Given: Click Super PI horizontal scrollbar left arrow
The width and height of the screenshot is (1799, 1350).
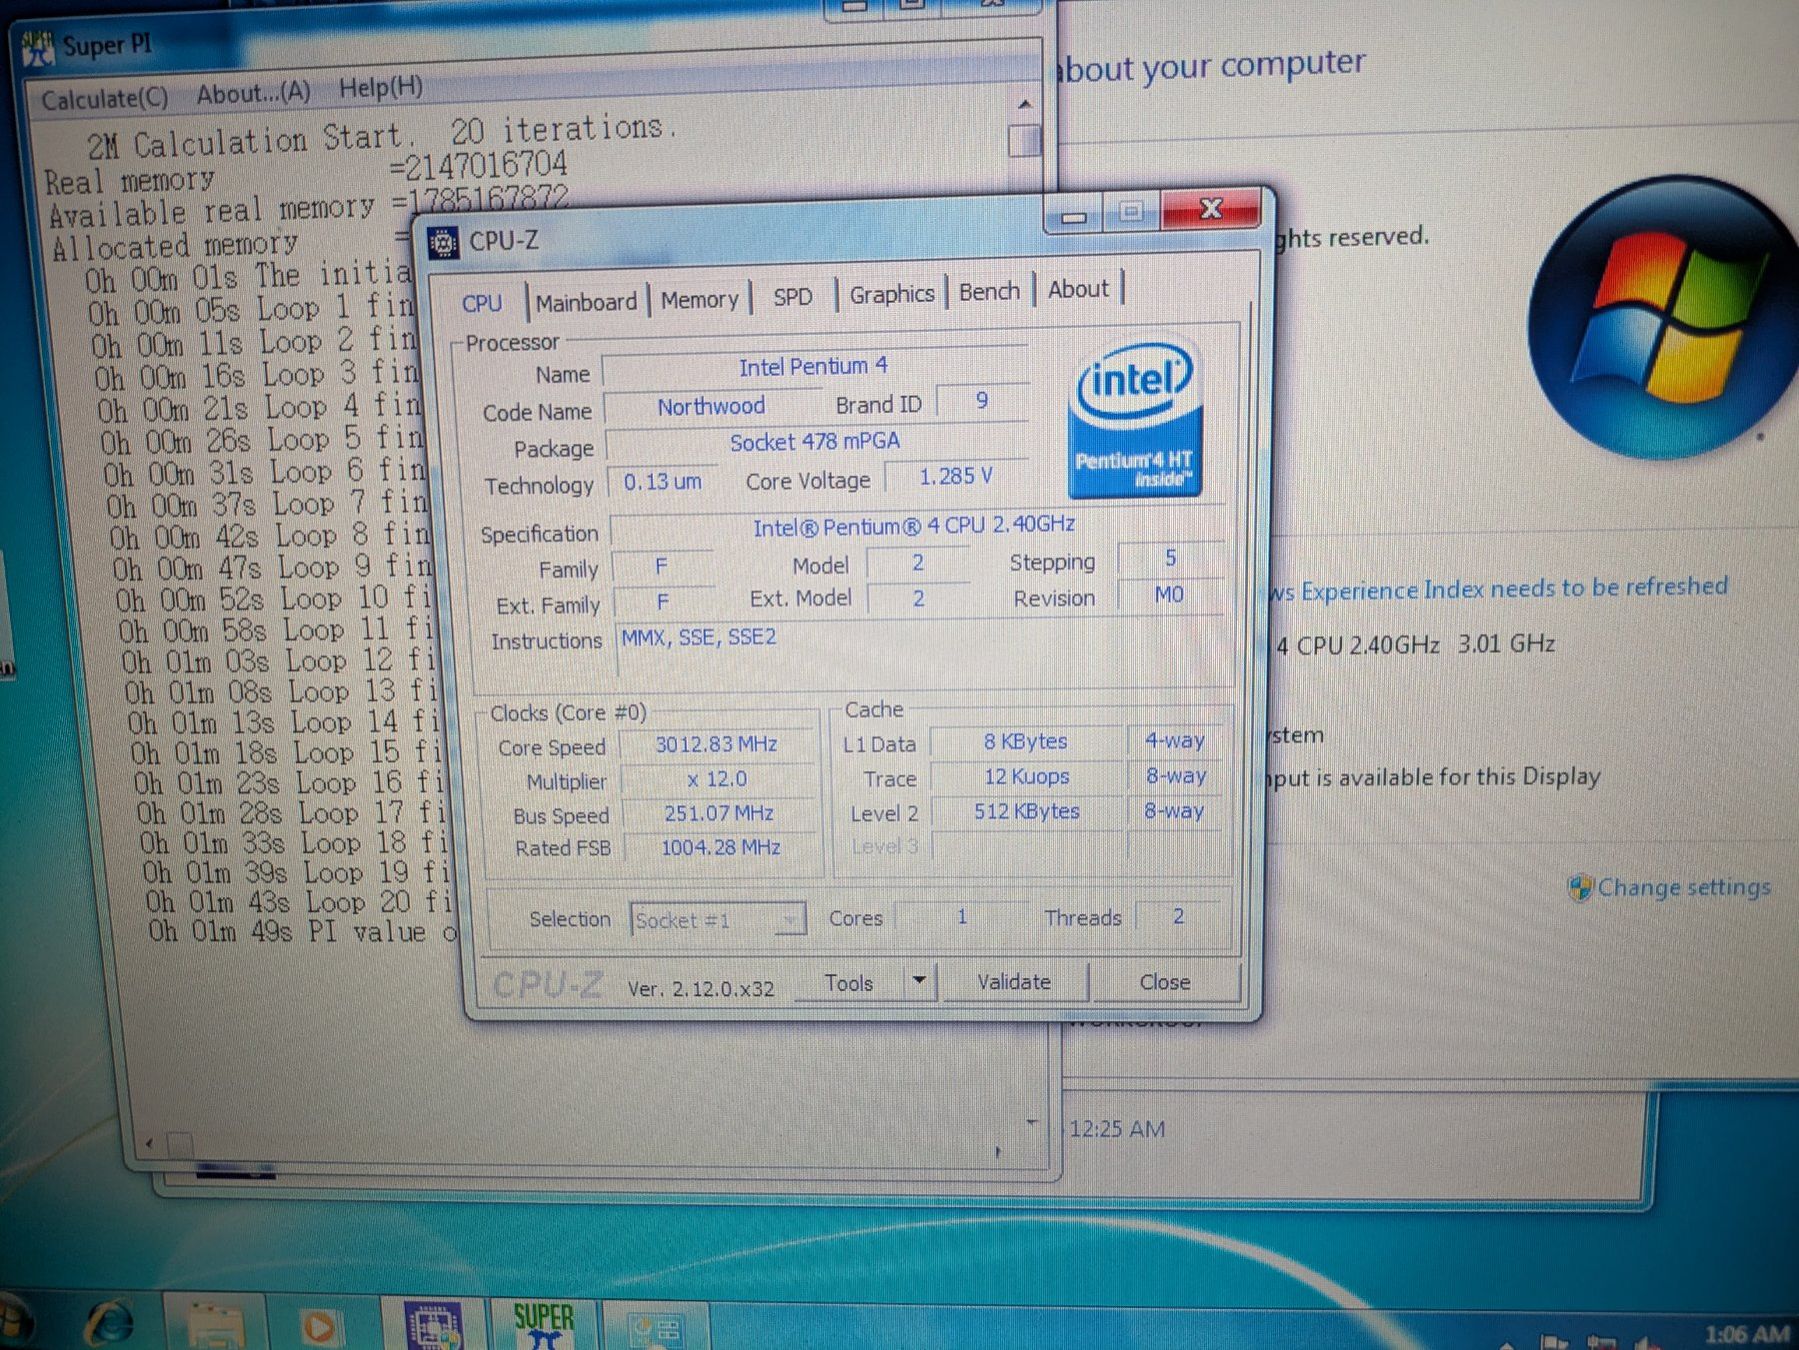Looking at the screenshot, I should pos(149,1142).
